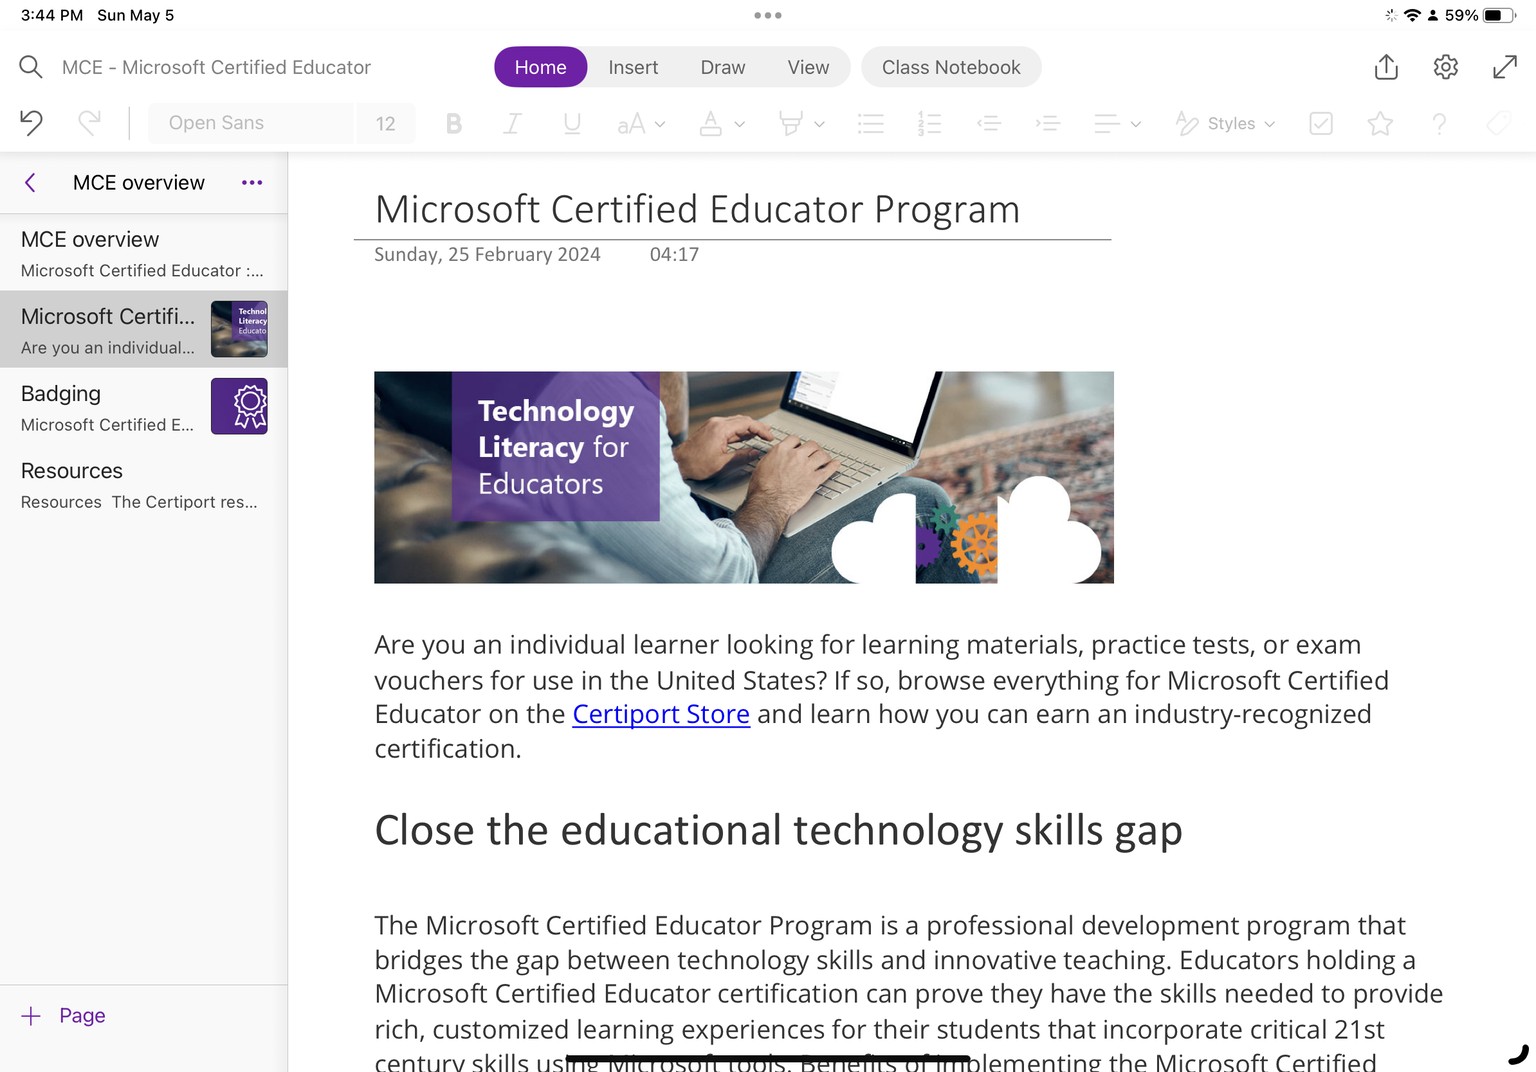This screenshot has height=1072, width=1536.
Task: Open the Certiport Store link
Action: pos(661,714)
